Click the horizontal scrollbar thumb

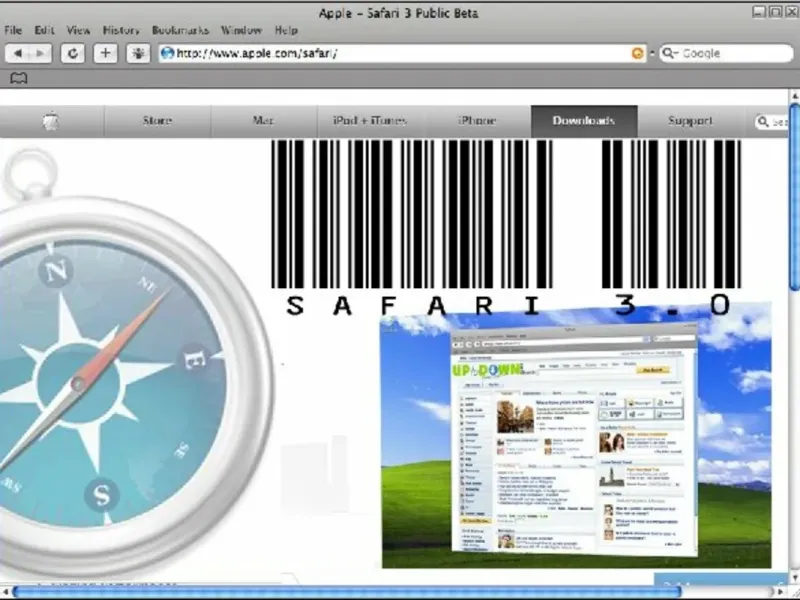347,592
